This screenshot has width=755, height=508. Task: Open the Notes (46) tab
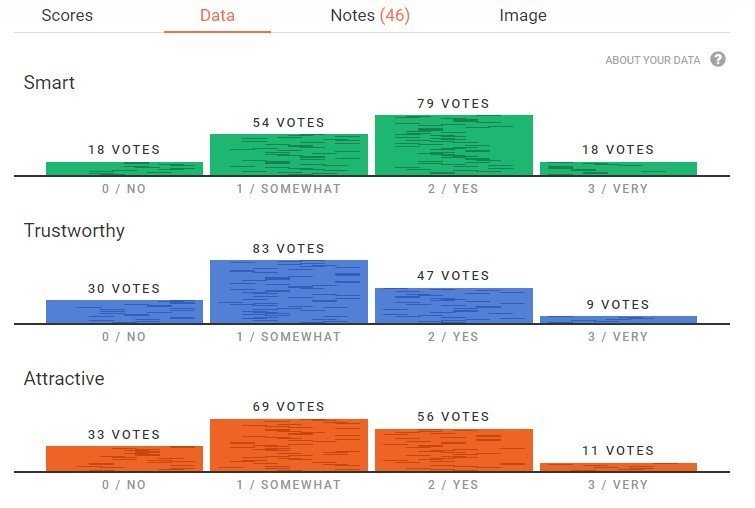[370, 16]
